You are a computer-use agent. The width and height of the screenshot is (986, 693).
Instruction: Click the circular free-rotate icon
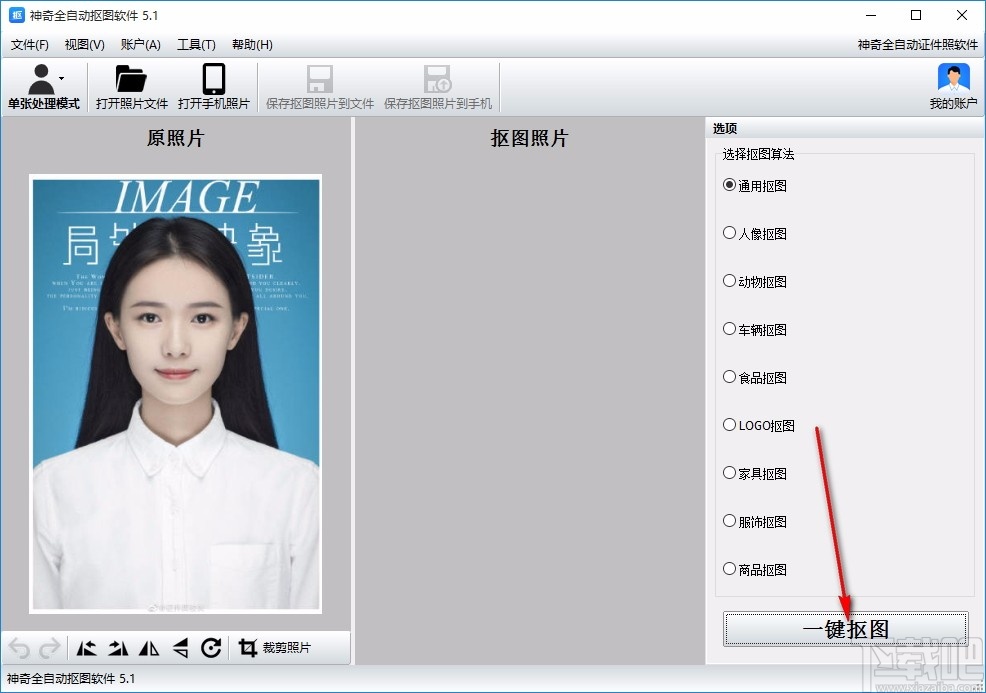tap(211, 648)
